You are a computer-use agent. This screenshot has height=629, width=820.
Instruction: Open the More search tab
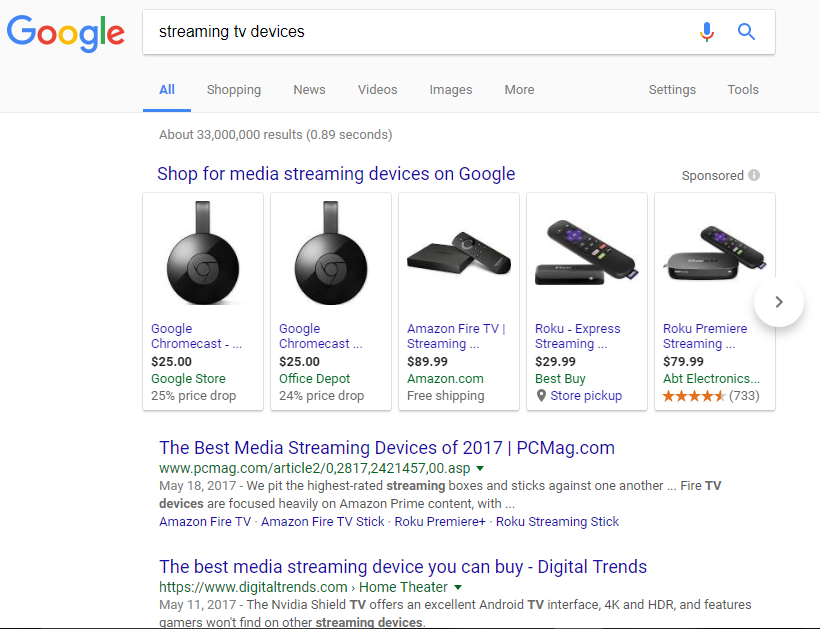(519, 89)
